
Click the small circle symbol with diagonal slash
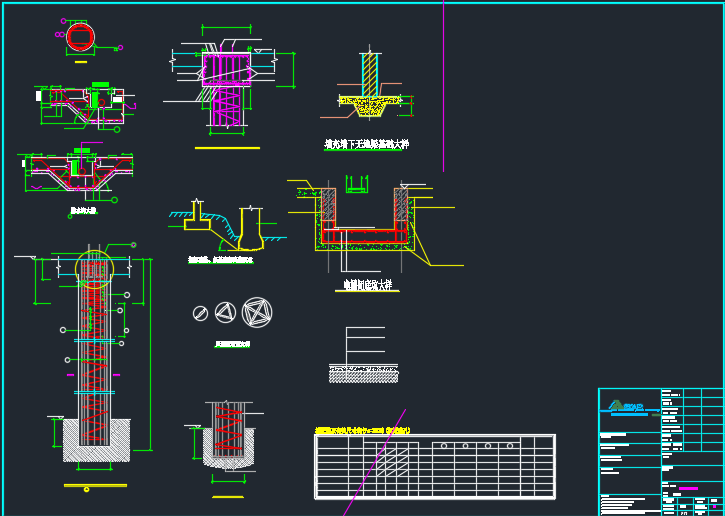point(200,313)
